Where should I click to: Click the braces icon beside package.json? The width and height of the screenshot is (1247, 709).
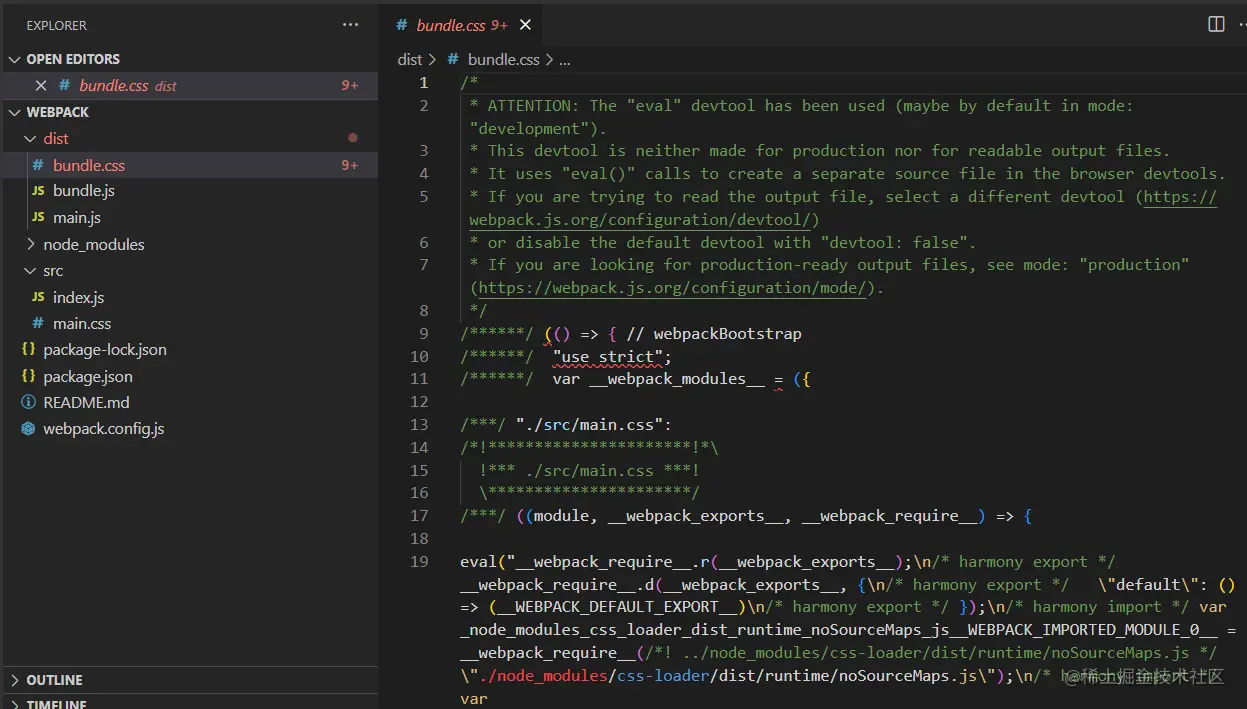tap(28, 376)
